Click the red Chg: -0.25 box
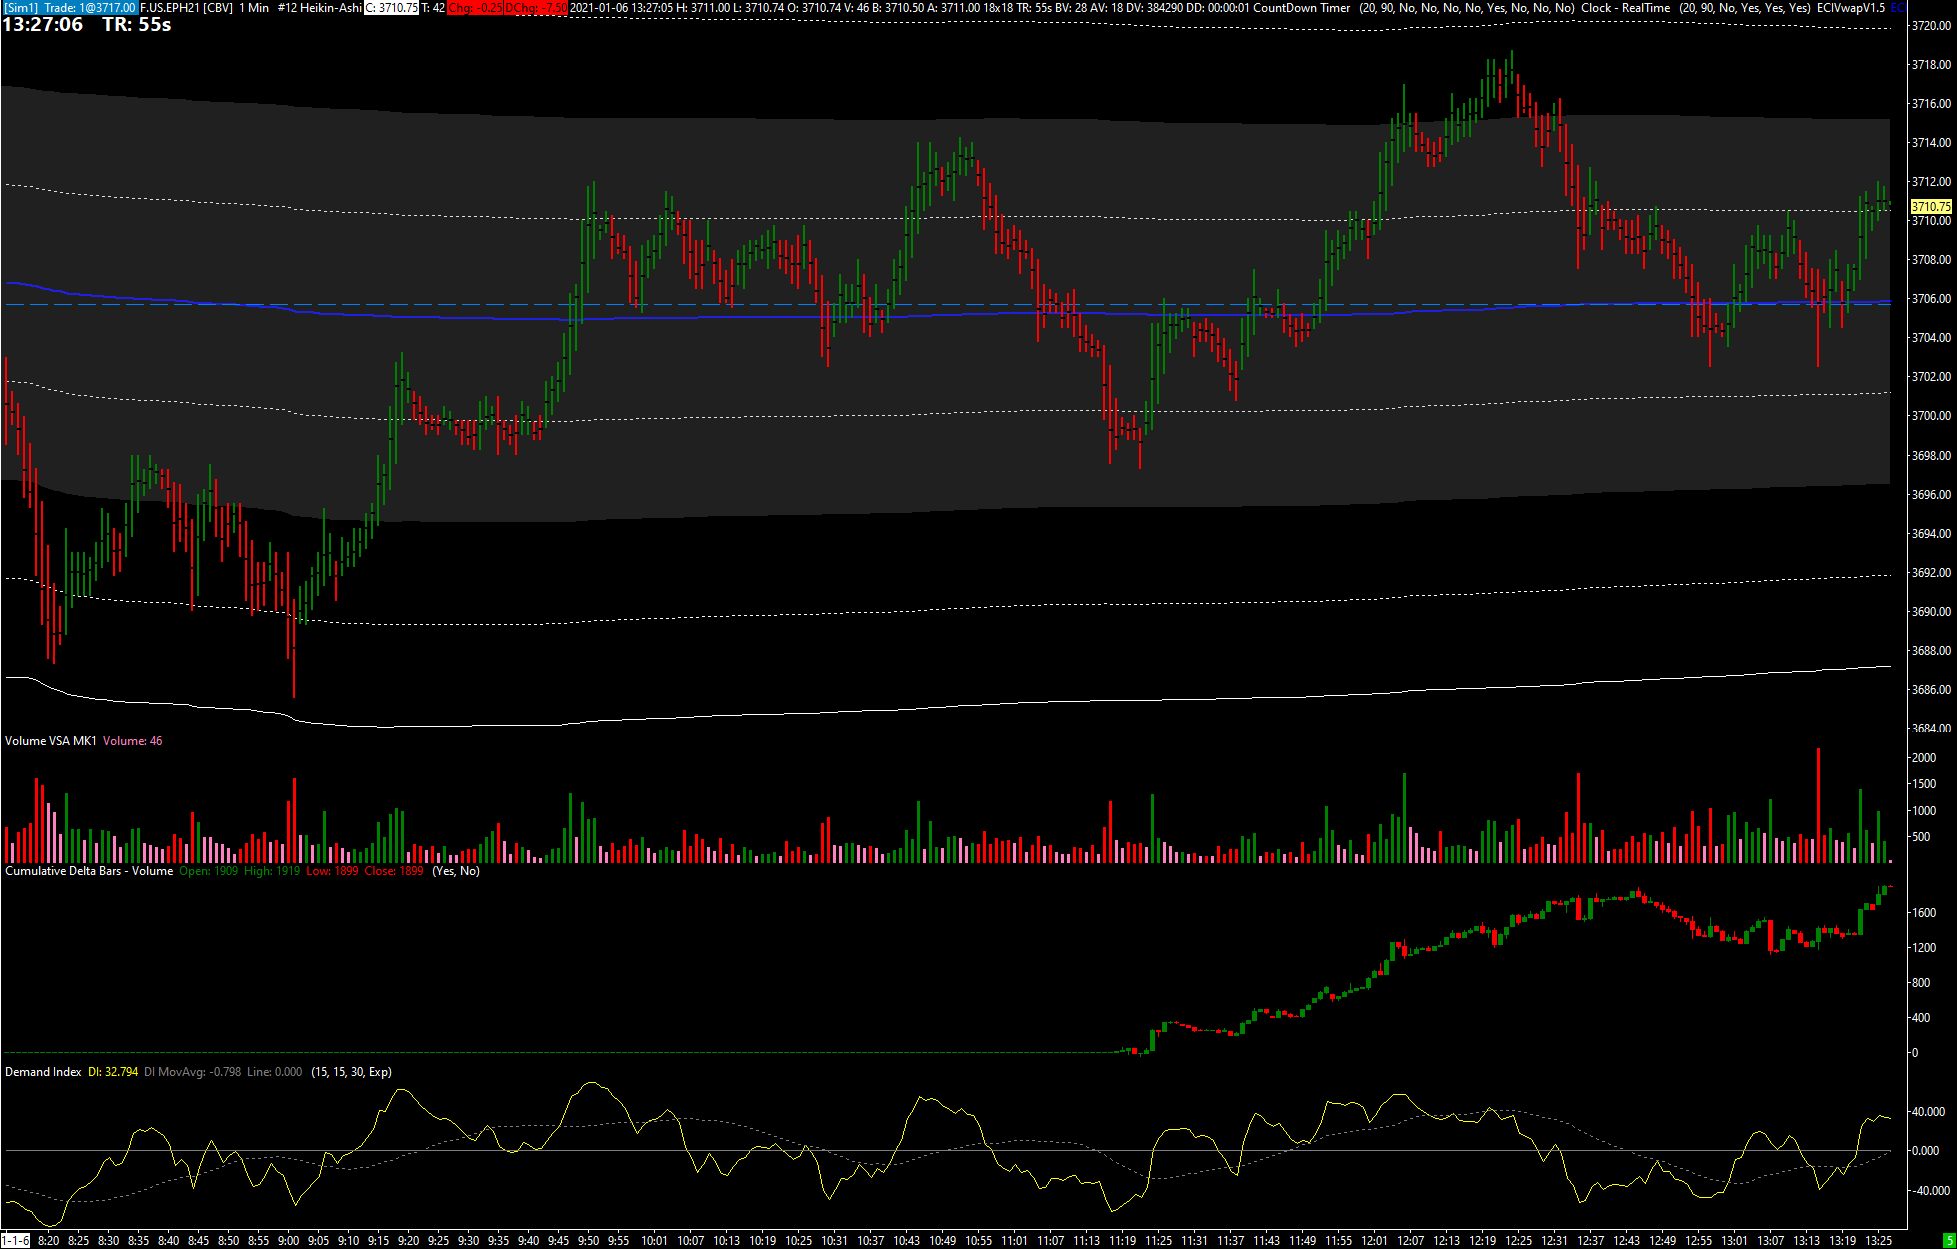 point(475,7)
